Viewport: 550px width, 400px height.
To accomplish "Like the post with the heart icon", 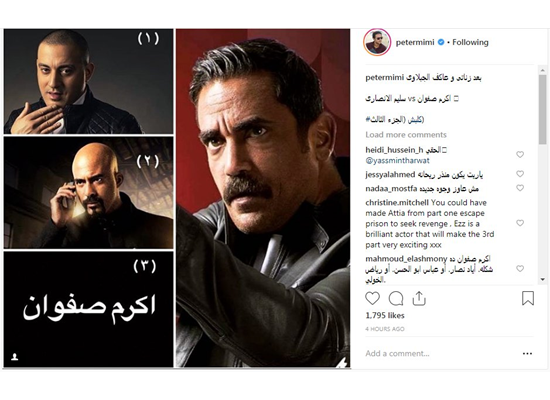I will pos(372,298).
